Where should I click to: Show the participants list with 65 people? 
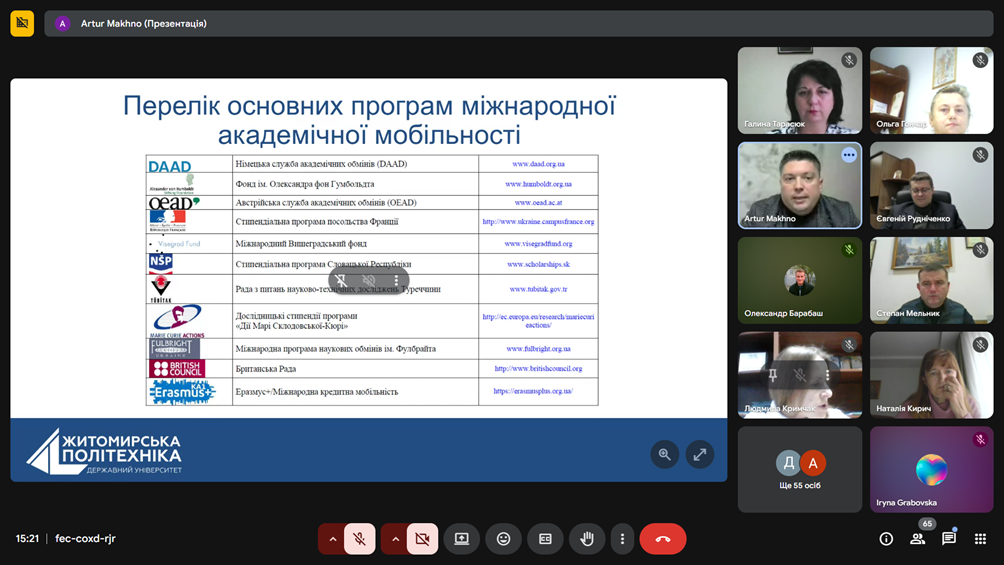[x=917, y=538]
